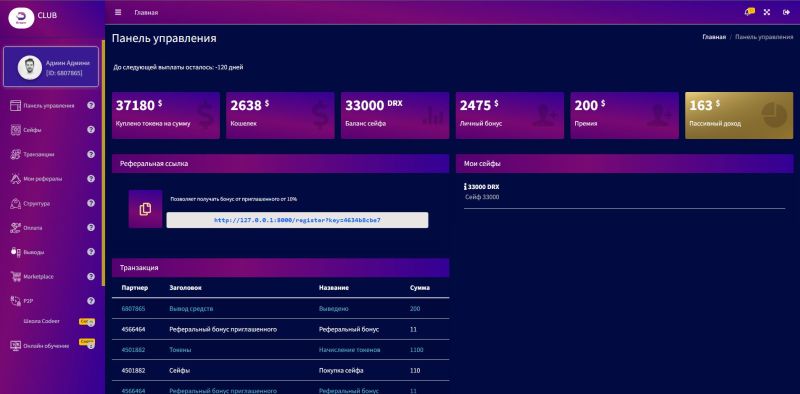The height and width of the screenshot is (394, 800).
Task: Click the Транзакции sidebar icon
Action: coord(15,154)
